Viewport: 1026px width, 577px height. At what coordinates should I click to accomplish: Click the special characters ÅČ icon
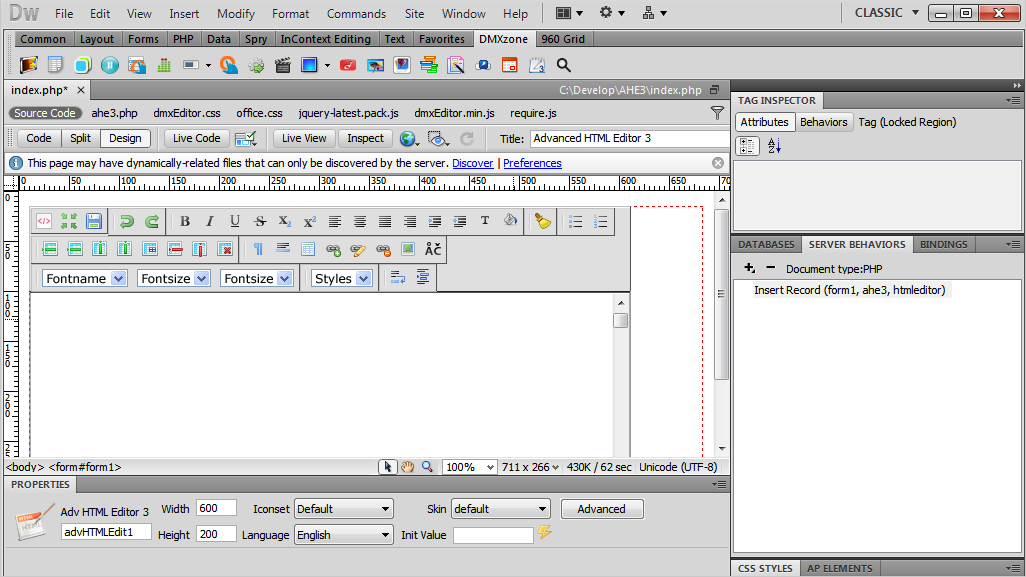[433, 249]
